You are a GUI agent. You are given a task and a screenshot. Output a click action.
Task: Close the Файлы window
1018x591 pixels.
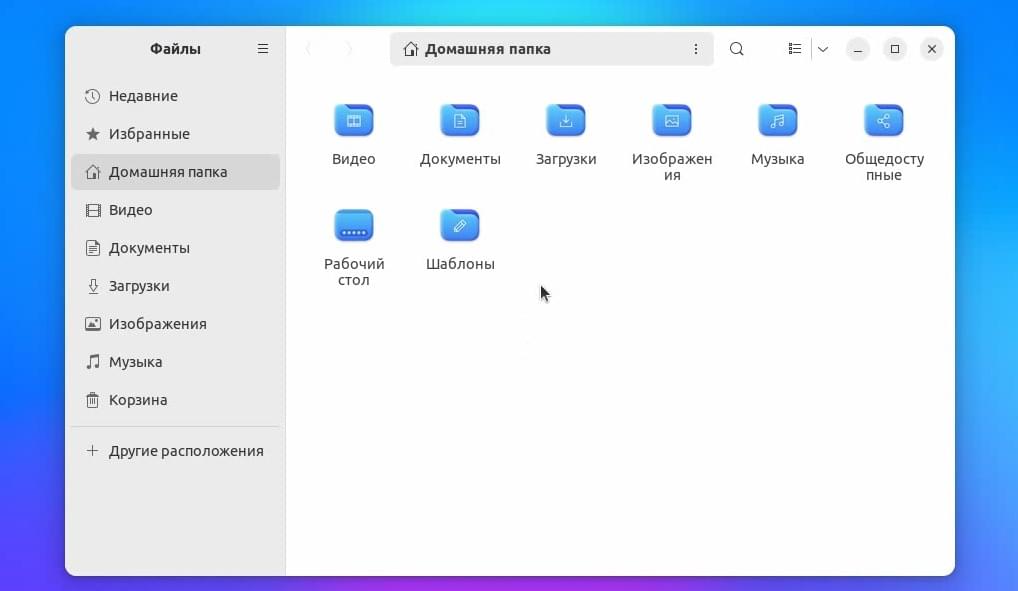pyautogui.click(x=932, y=49)
